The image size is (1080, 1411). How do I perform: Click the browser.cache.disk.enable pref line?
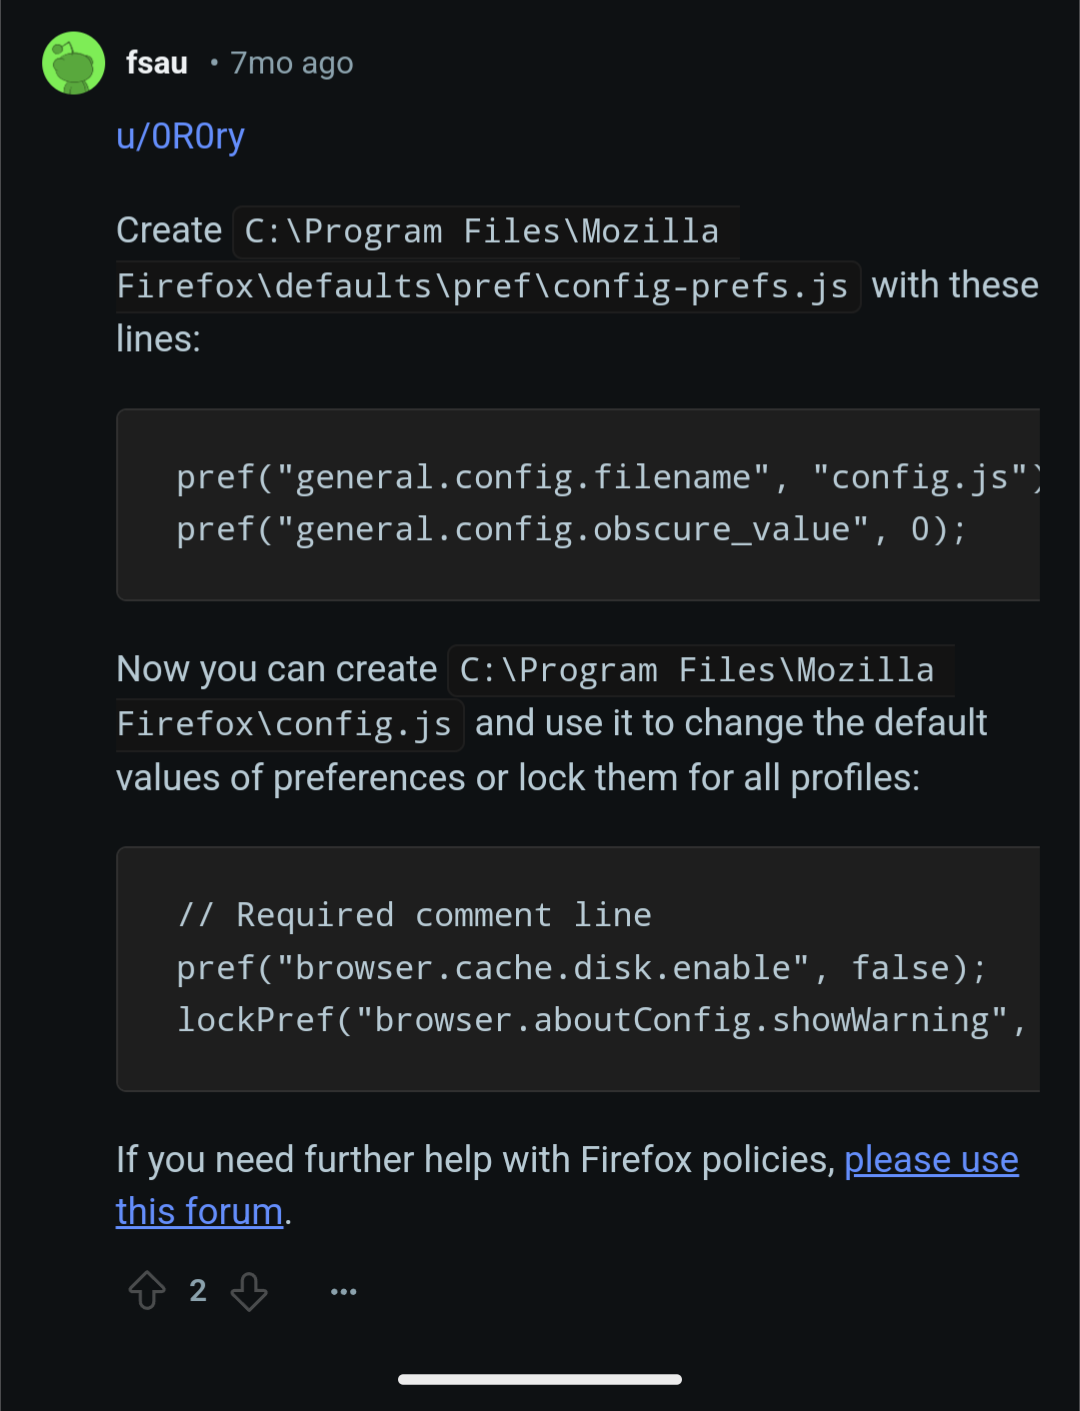[x=581, y=968]
